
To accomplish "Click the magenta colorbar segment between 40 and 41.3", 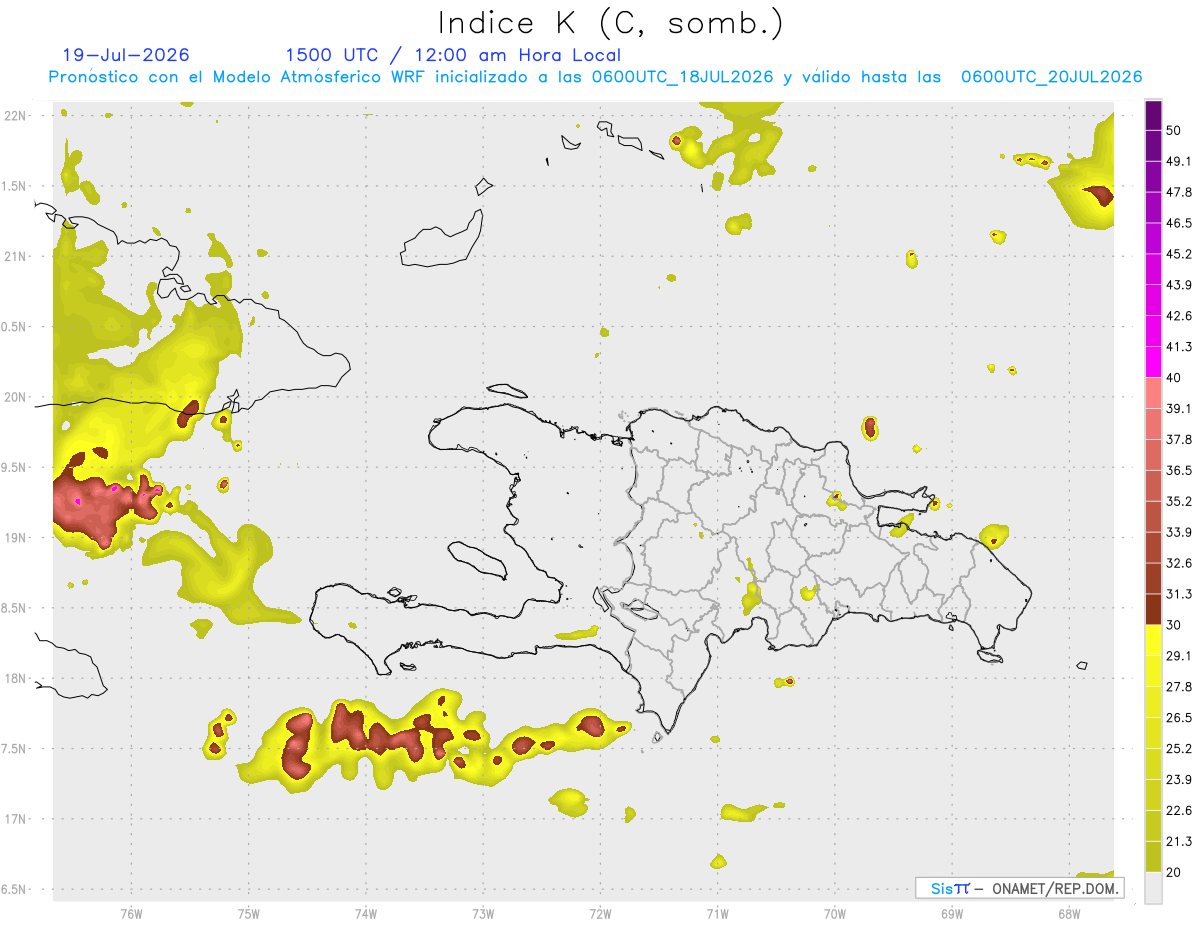I will pyautogui.click(x=1153, y=362).
